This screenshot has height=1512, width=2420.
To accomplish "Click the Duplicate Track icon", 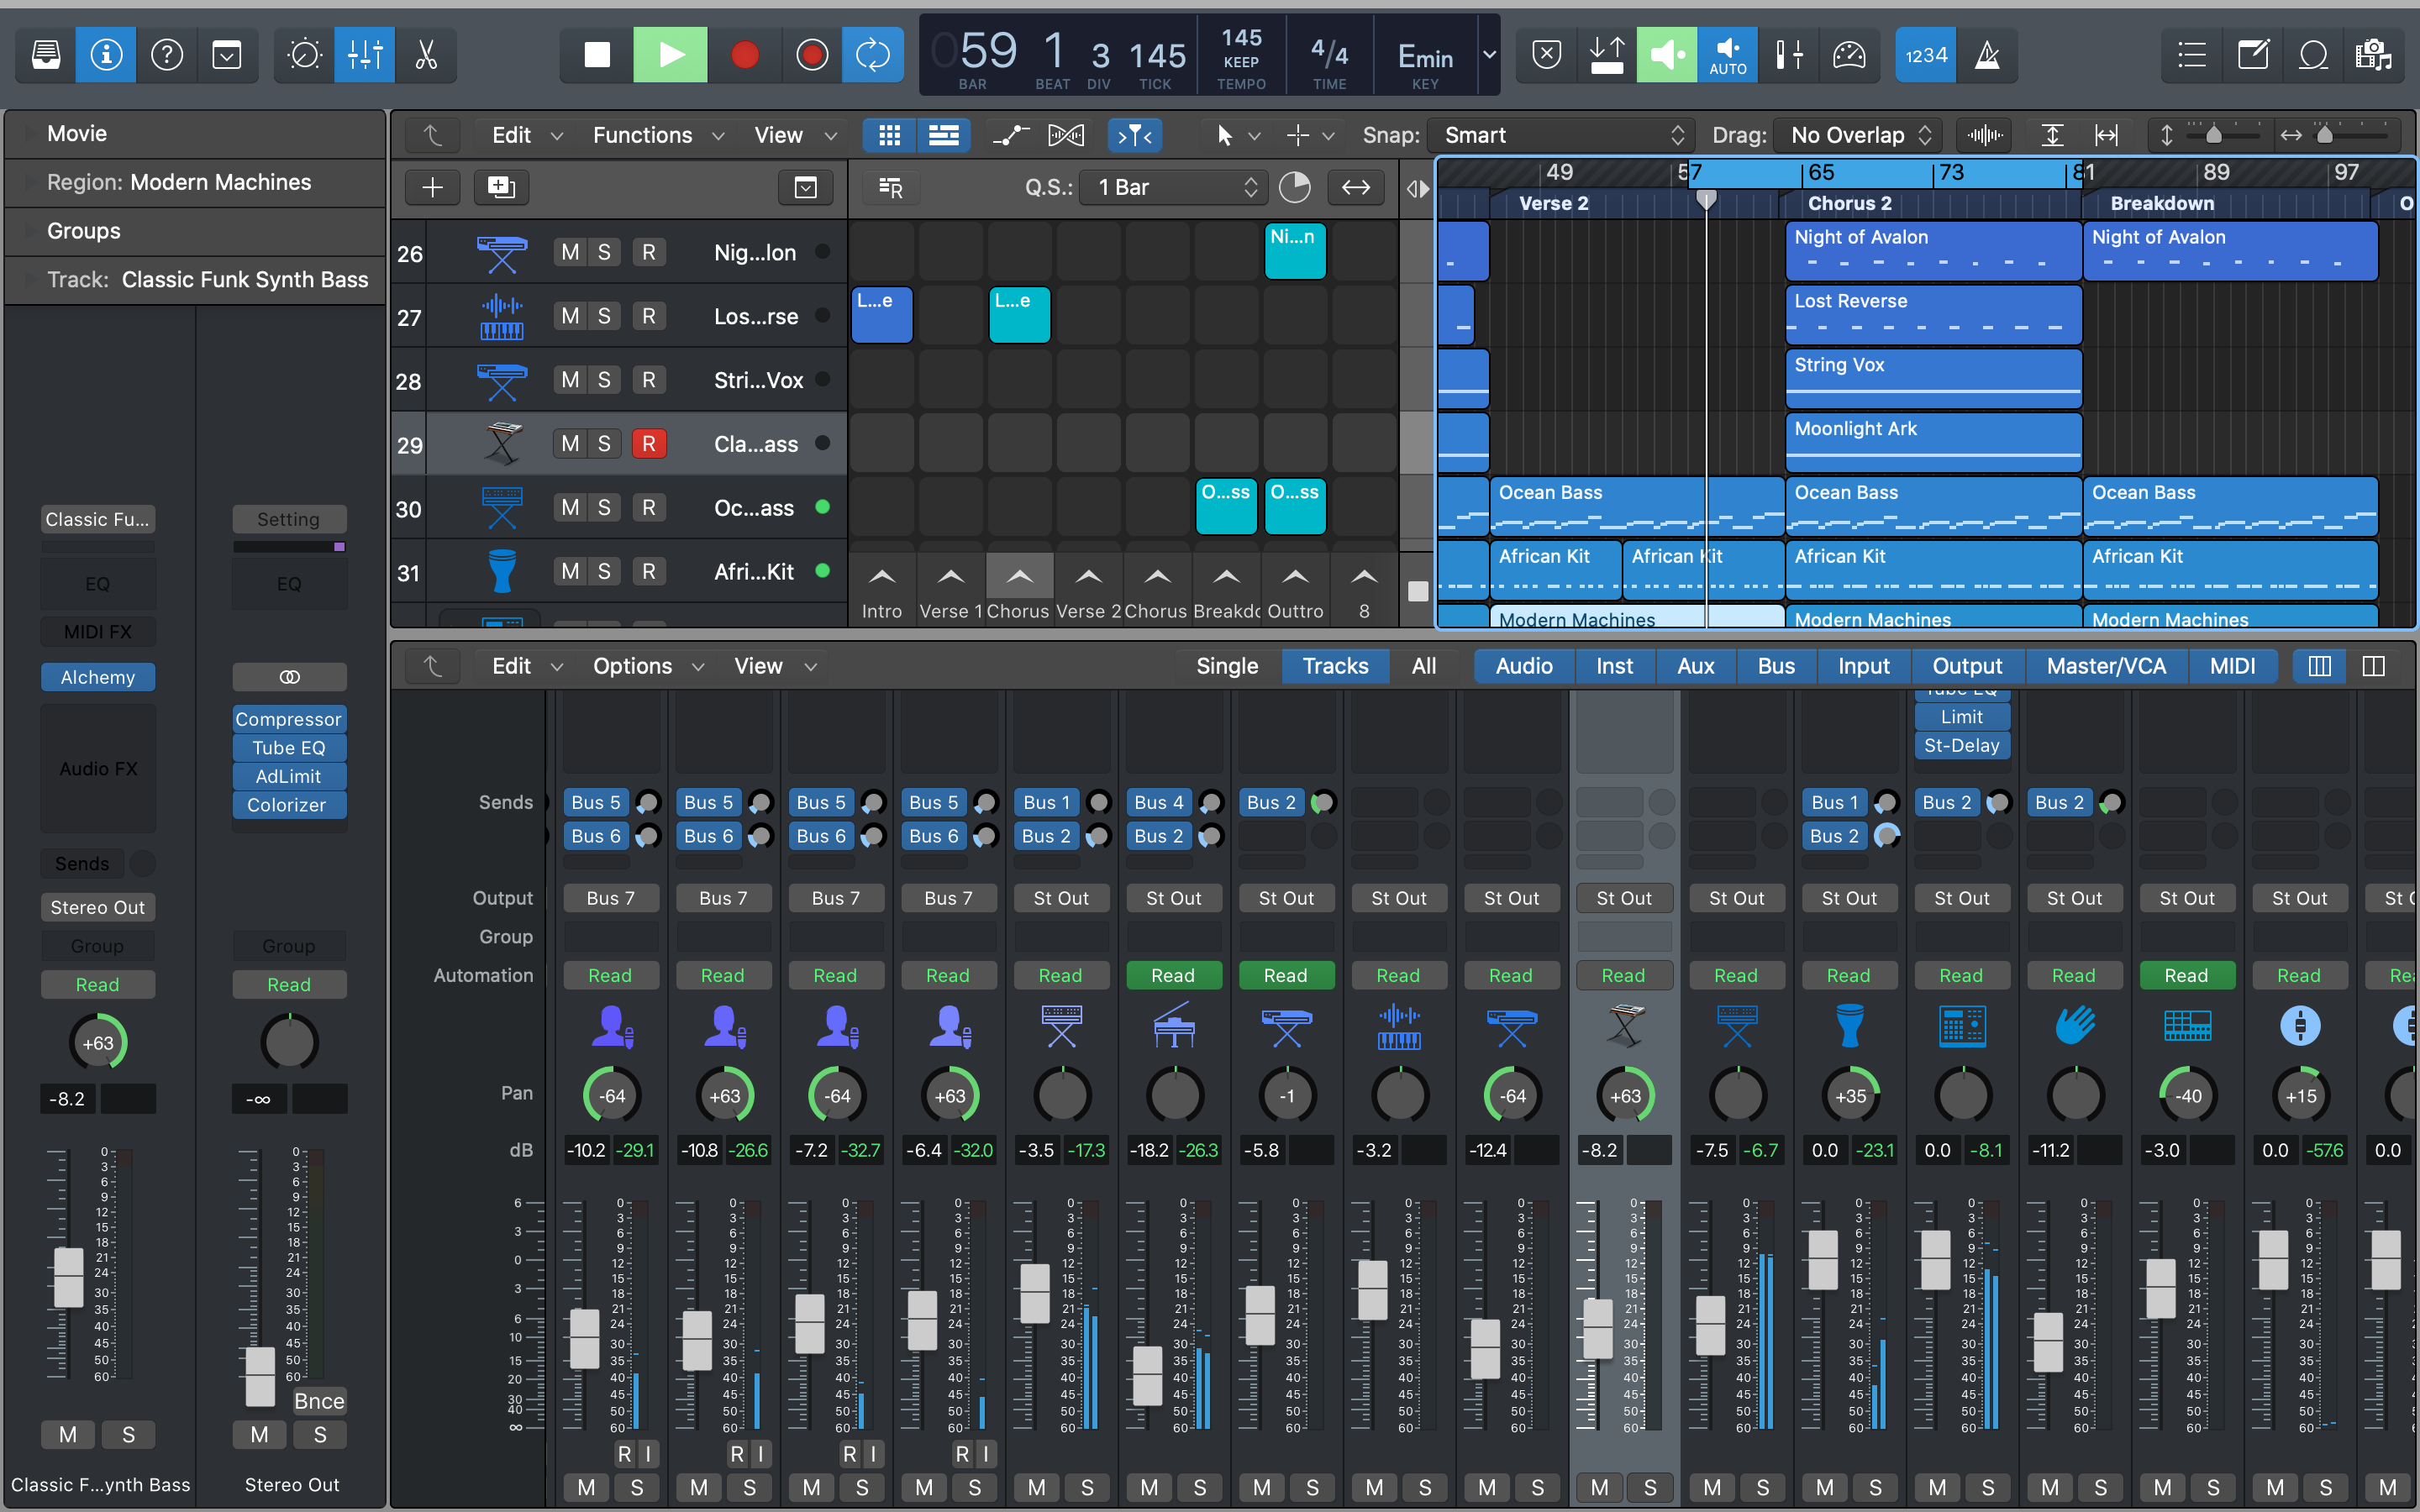I will [500, 187].
